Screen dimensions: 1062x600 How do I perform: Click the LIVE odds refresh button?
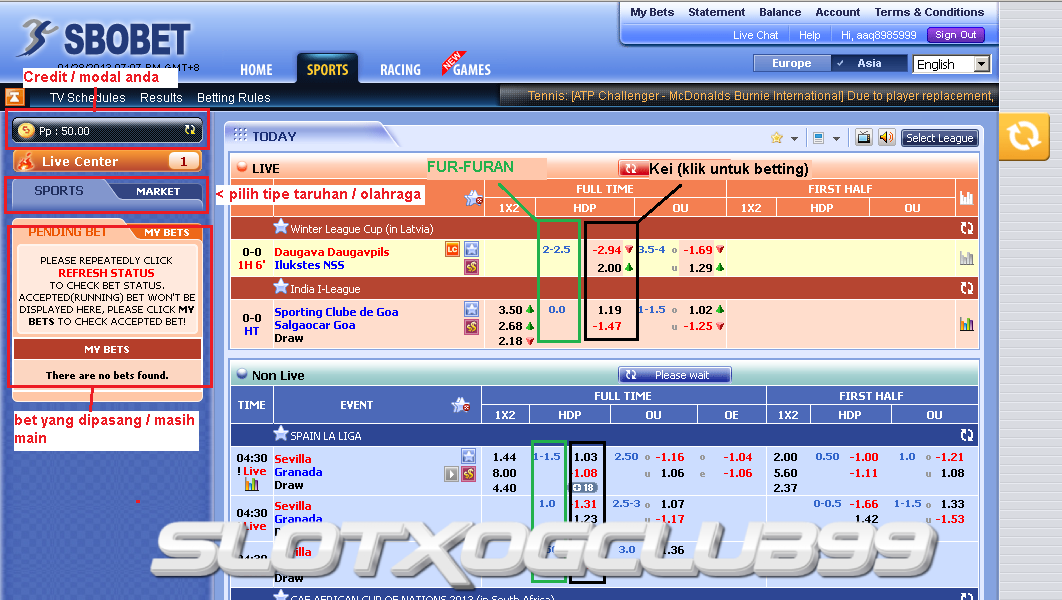[x=631, y=169]
